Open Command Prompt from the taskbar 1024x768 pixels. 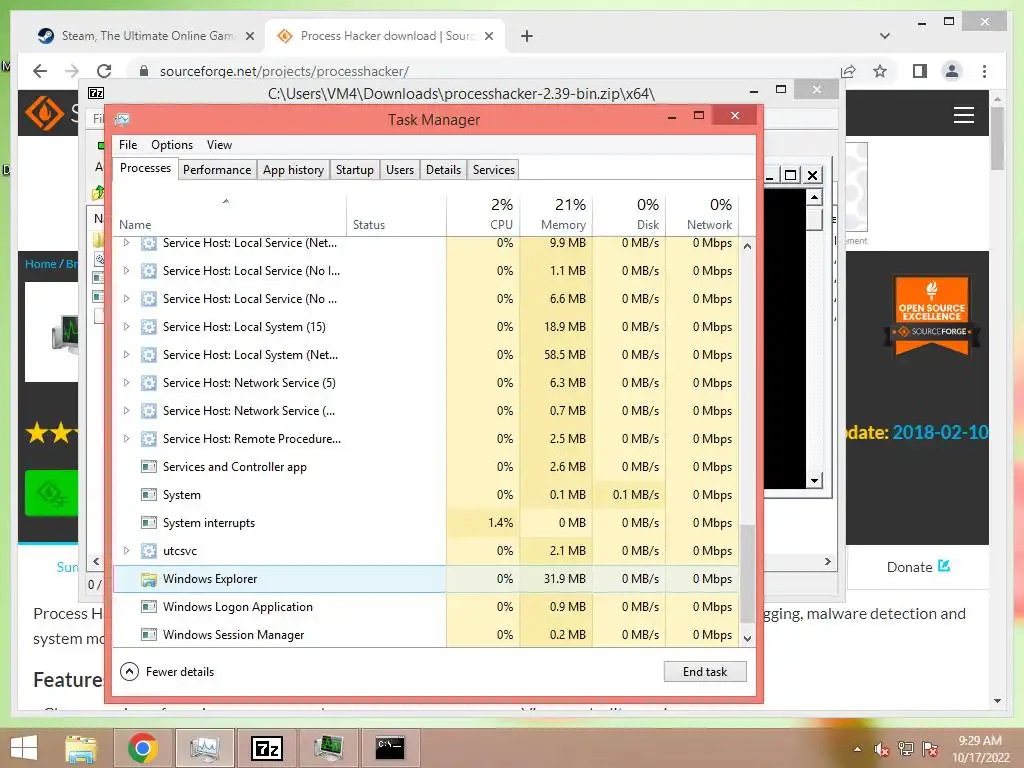coord(390,748)
